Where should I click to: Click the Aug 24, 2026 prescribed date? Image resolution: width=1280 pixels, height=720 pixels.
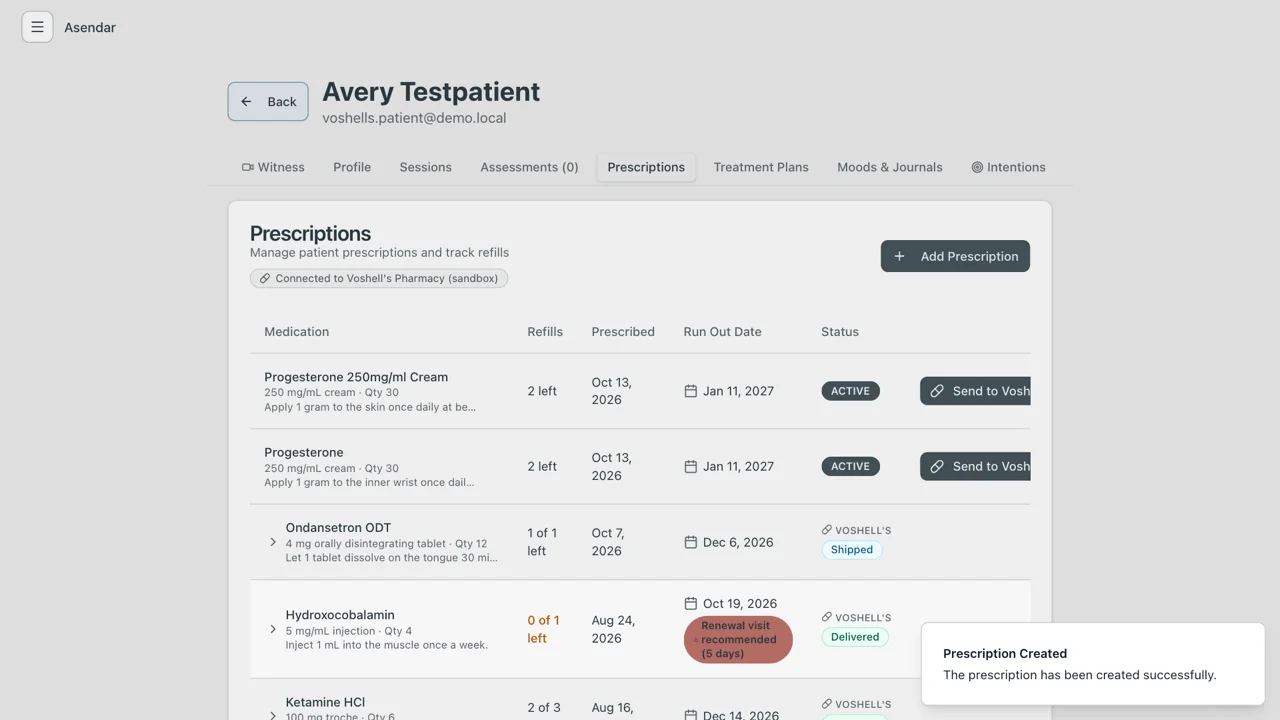[x=613, y=629]
